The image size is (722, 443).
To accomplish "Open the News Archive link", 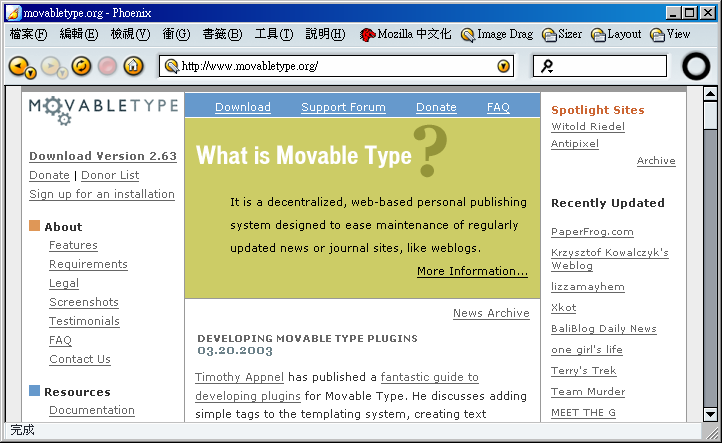I will tap(491, 313).
